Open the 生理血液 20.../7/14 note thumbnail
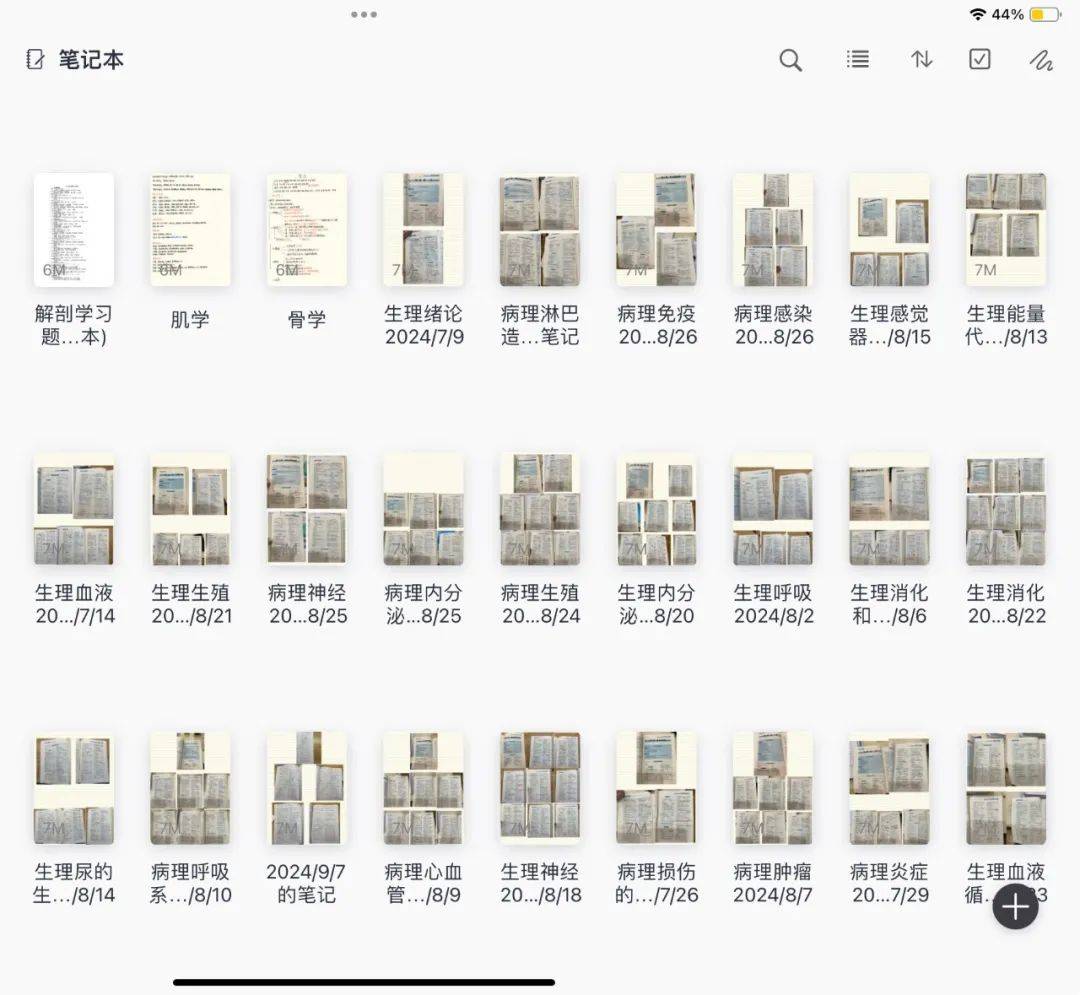Image resolution: width=1080 pixels, height=995 pixels. [74, 509]
